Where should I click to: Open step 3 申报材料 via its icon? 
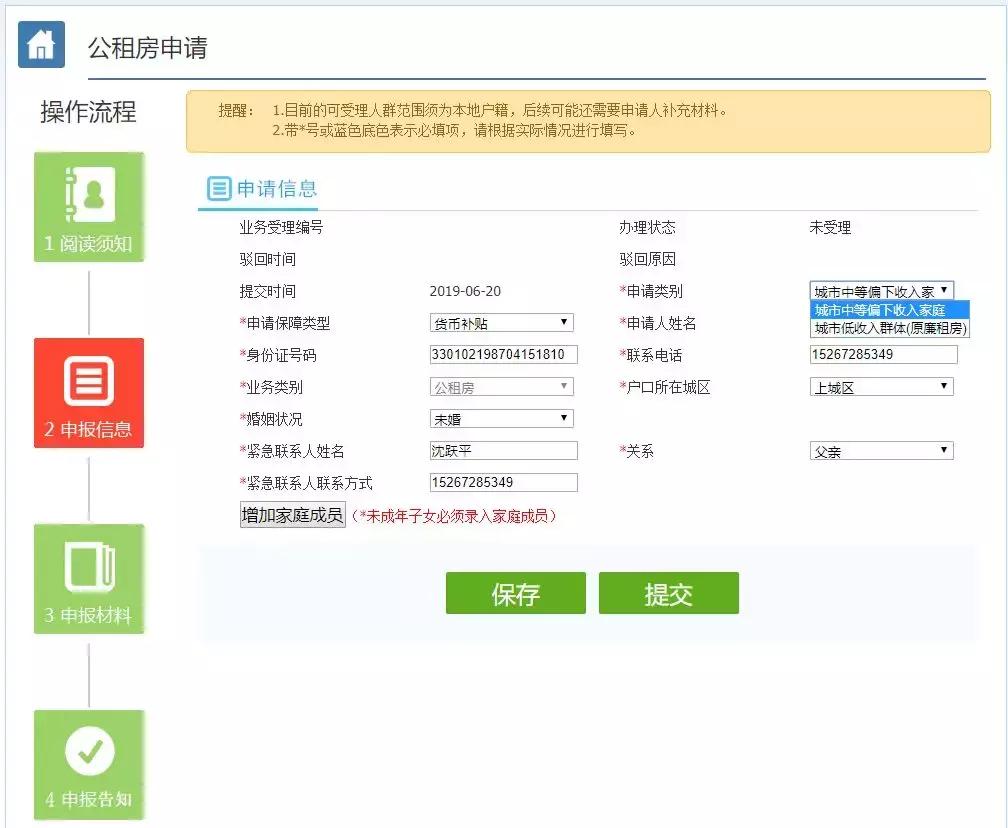tap(89, 578)
